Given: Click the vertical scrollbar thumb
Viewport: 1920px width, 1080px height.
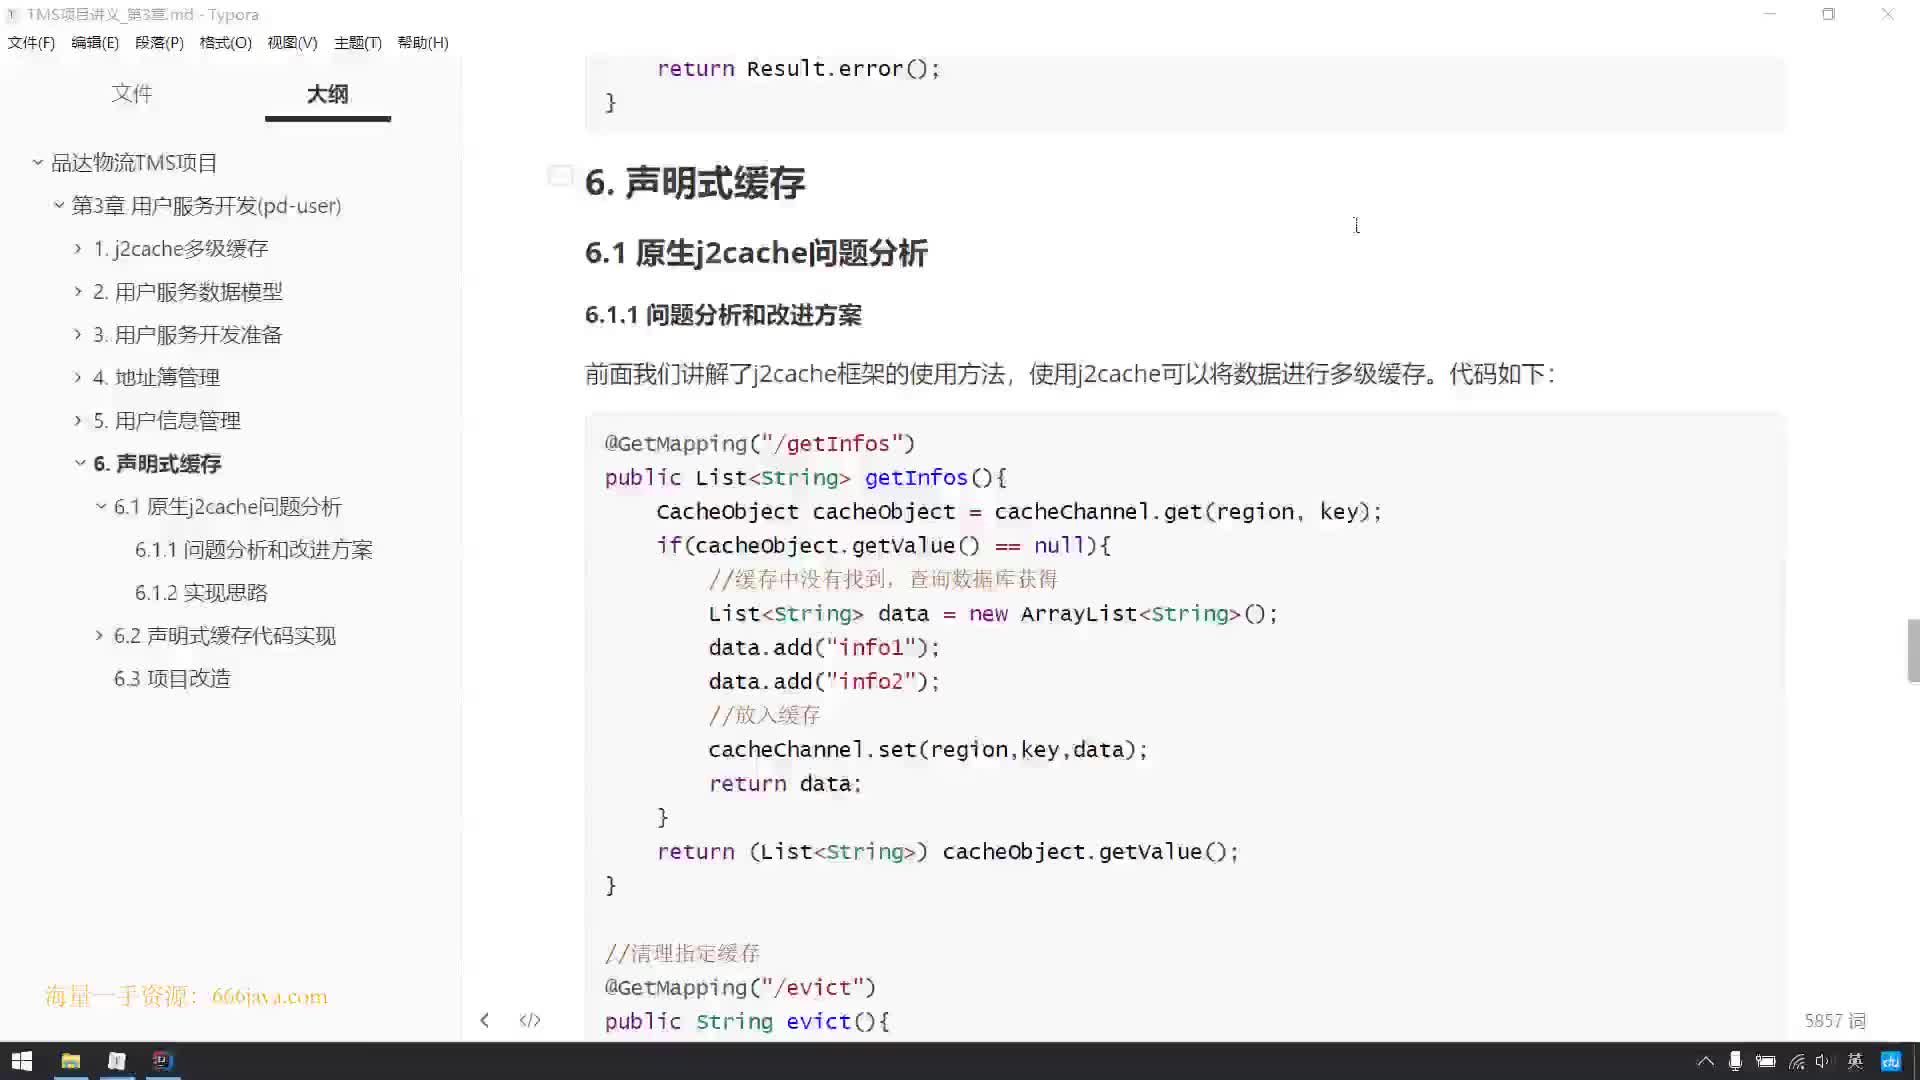Looking at the screenshot, I should coord(1913,650).
